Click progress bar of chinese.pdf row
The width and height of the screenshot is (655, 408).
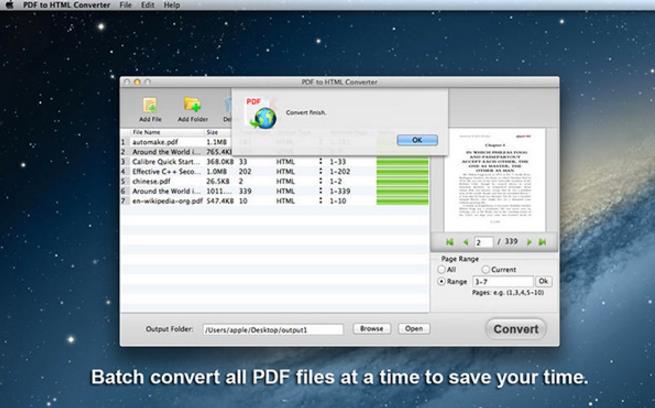tap(402, 181)
